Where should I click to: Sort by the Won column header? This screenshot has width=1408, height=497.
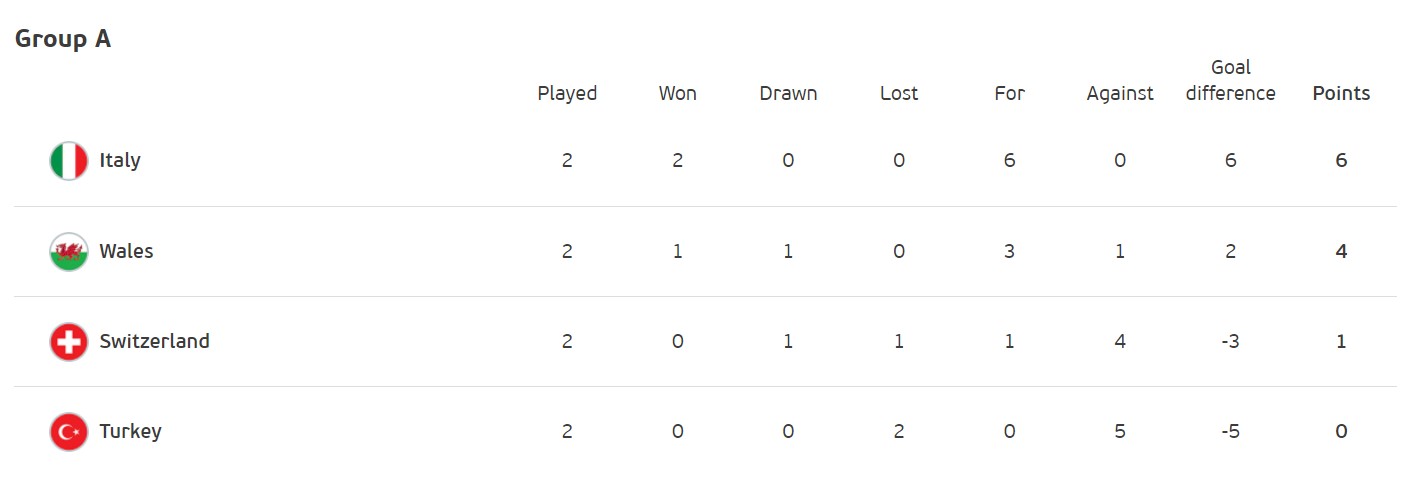click(x=677, y=93)
